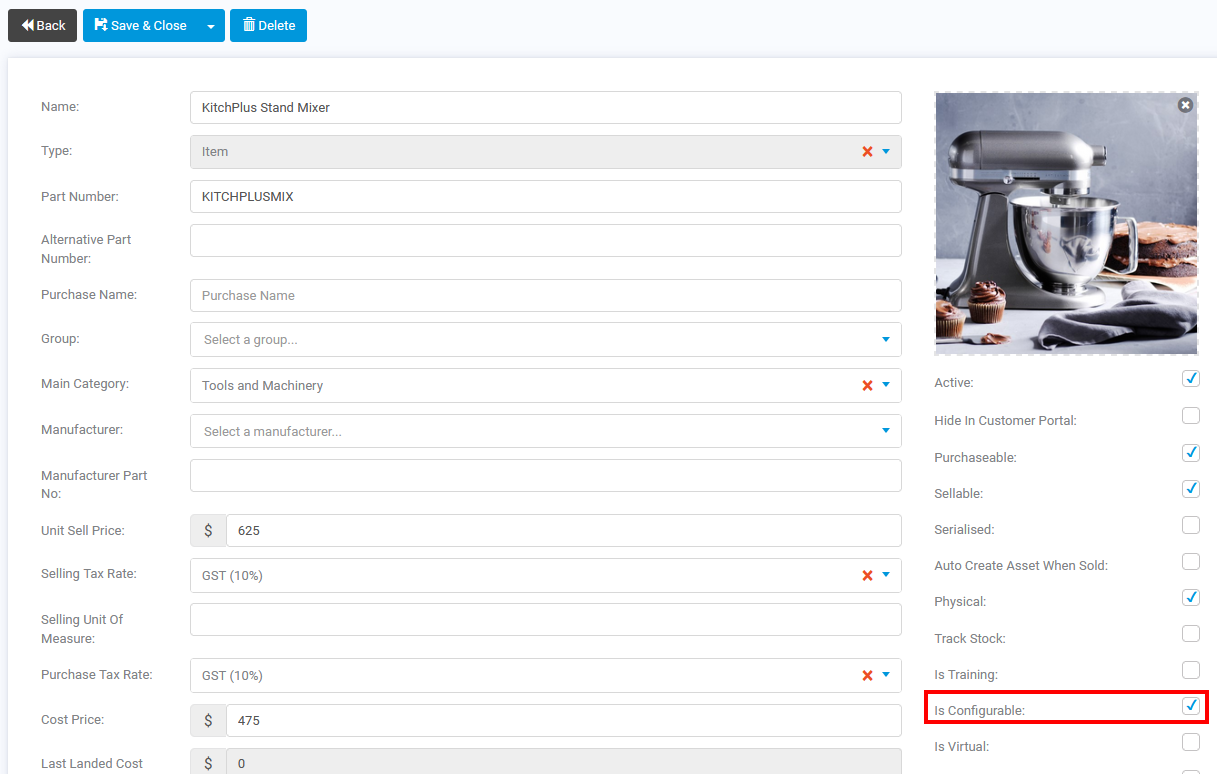Click the Manufacturer Part No field
The height and width of the screenshot is (774, 1217).
click(x=545, y=476)
